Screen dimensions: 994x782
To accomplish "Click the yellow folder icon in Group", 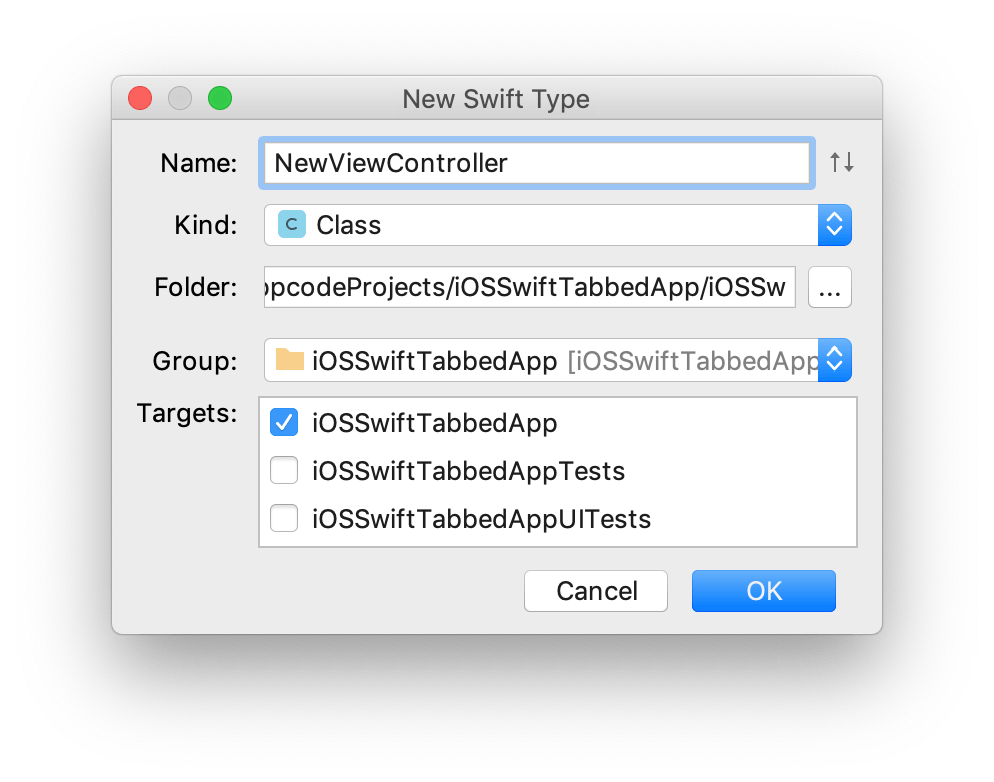I will click(x=290, y=360).
